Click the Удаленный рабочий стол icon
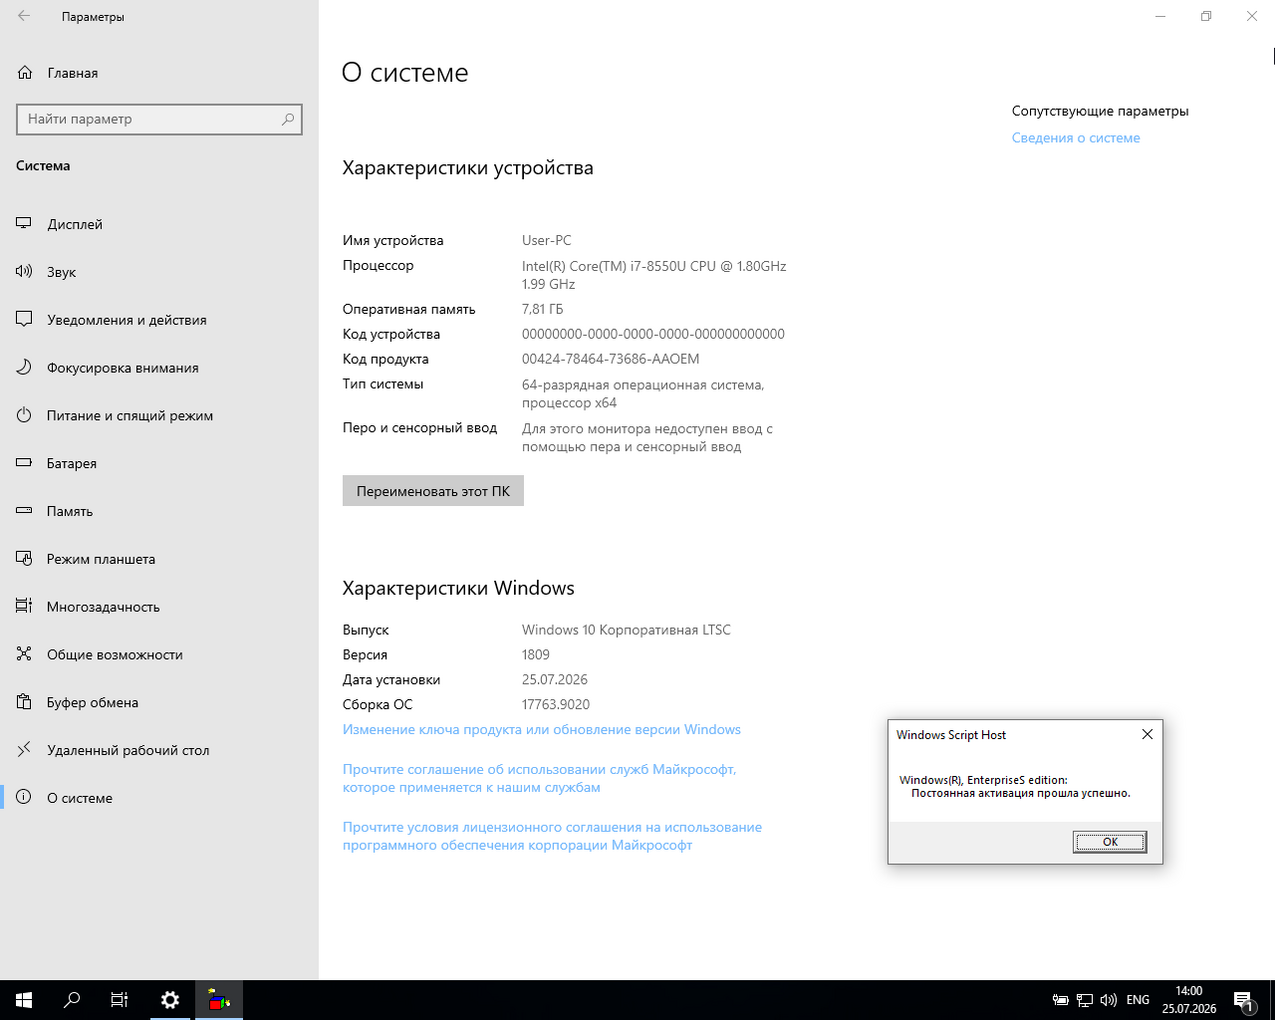1275x1020 pixels. coord(24,750)
